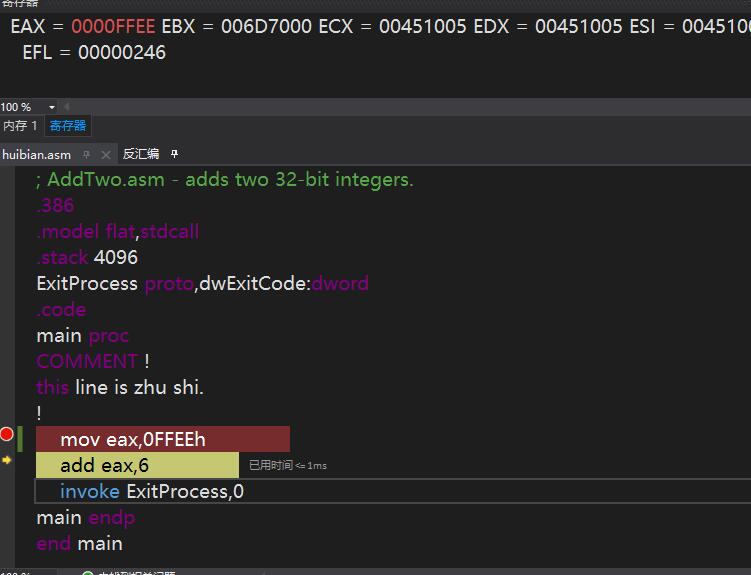Click the '.386' directive line
Screen dimensions: 751x575
click(55, 206)
